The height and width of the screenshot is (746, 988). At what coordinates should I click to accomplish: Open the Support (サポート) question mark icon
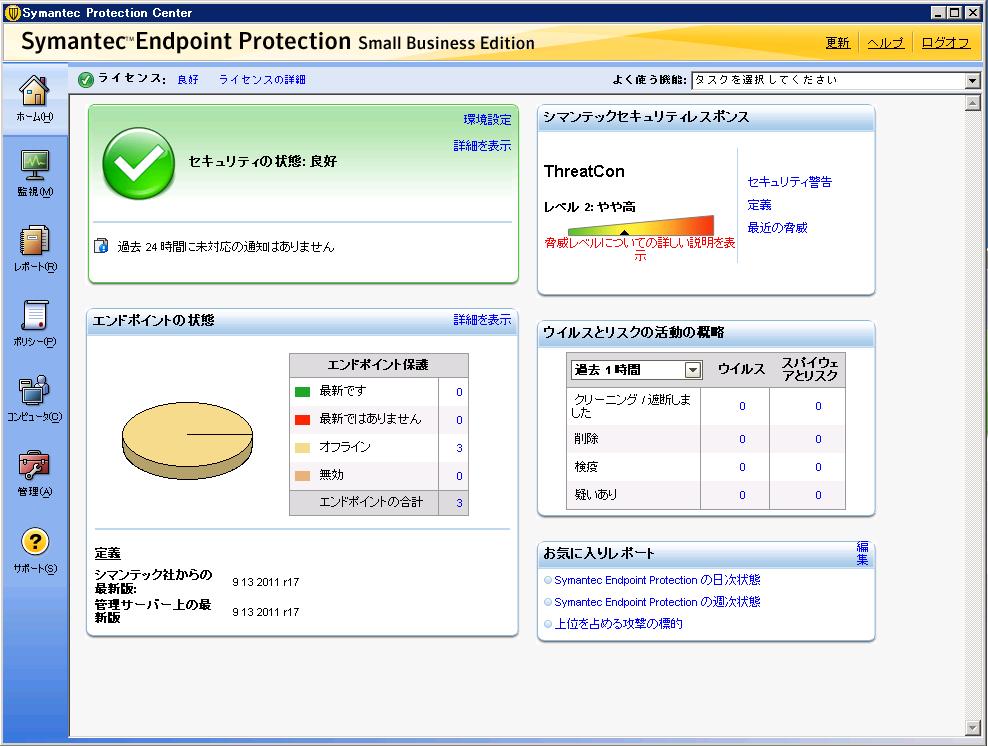point(35,541)
